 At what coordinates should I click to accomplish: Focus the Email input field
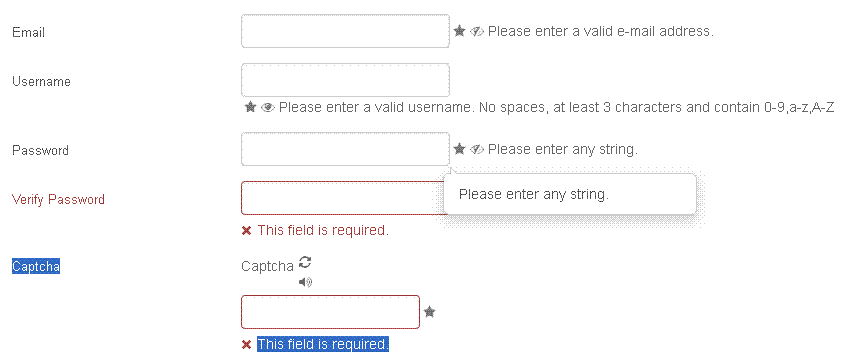[x=345, y=31]
